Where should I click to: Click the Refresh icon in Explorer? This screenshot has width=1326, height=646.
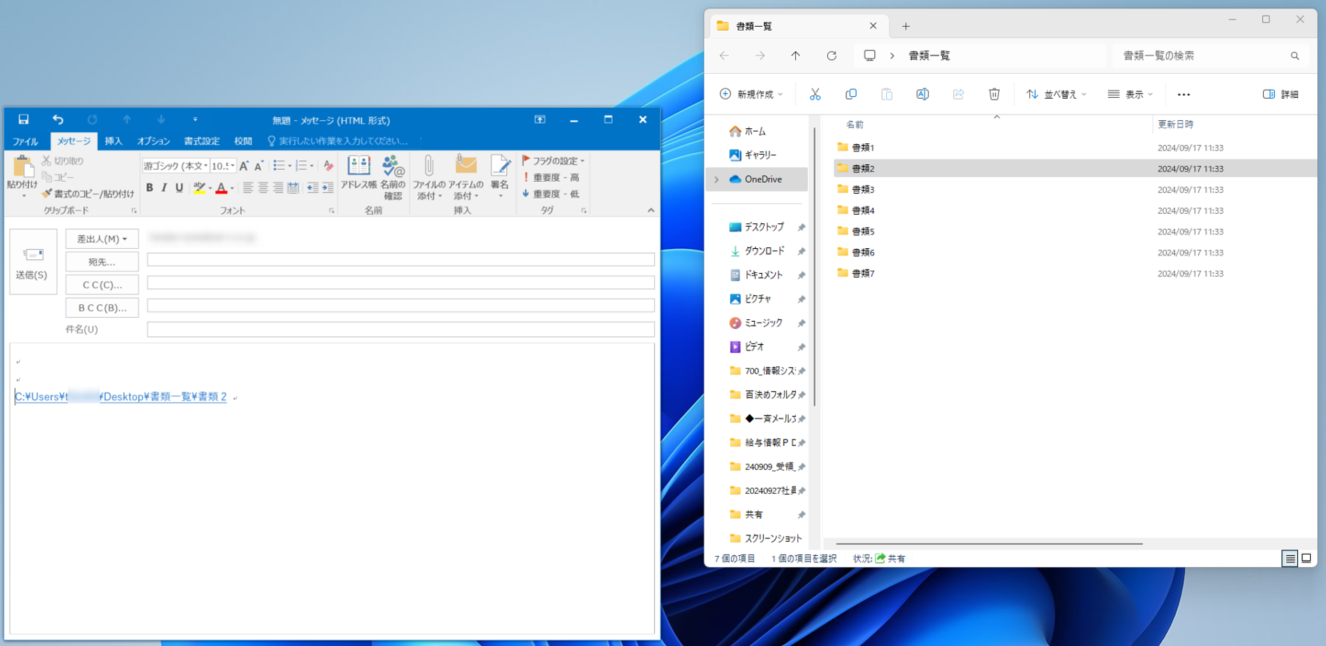pos(831,56)
